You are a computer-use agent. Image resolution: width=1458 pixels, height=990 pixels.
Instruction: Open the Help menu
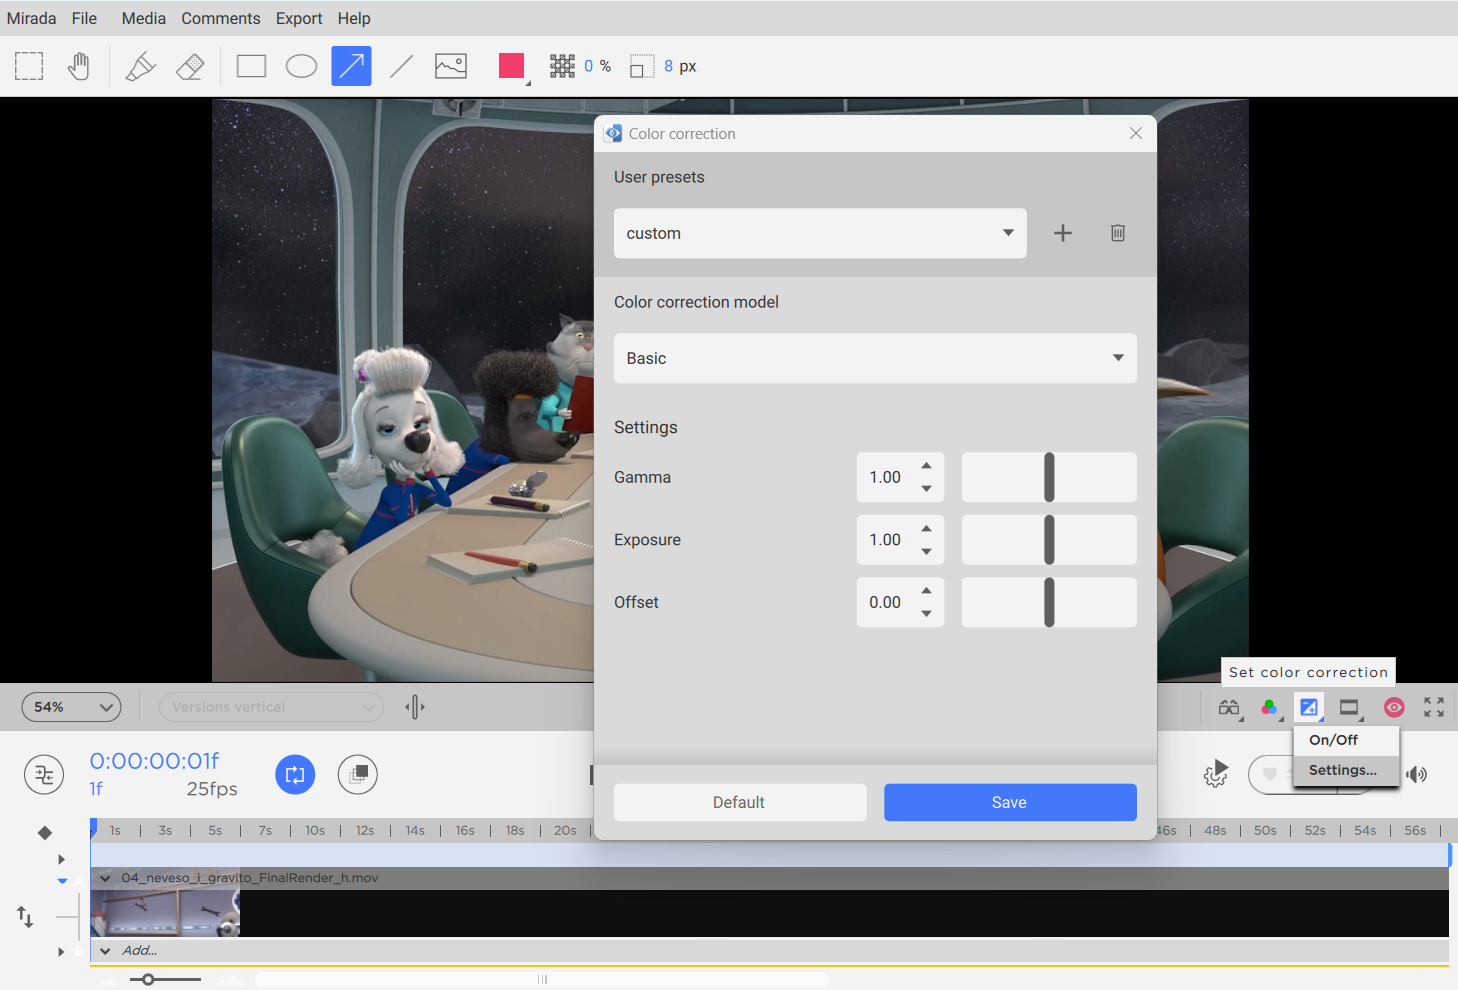tap(354, 18)
